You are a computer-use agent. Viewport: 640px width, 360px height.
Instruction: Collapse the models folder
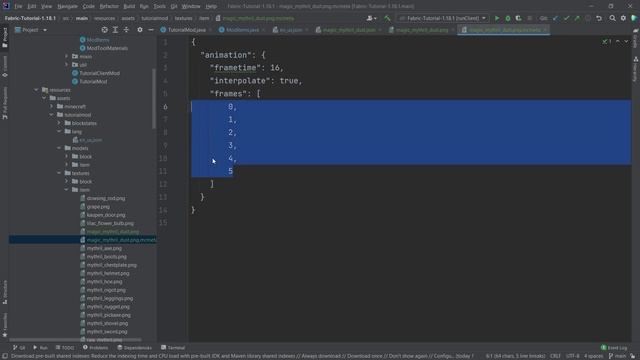click(x=59, y=148)
